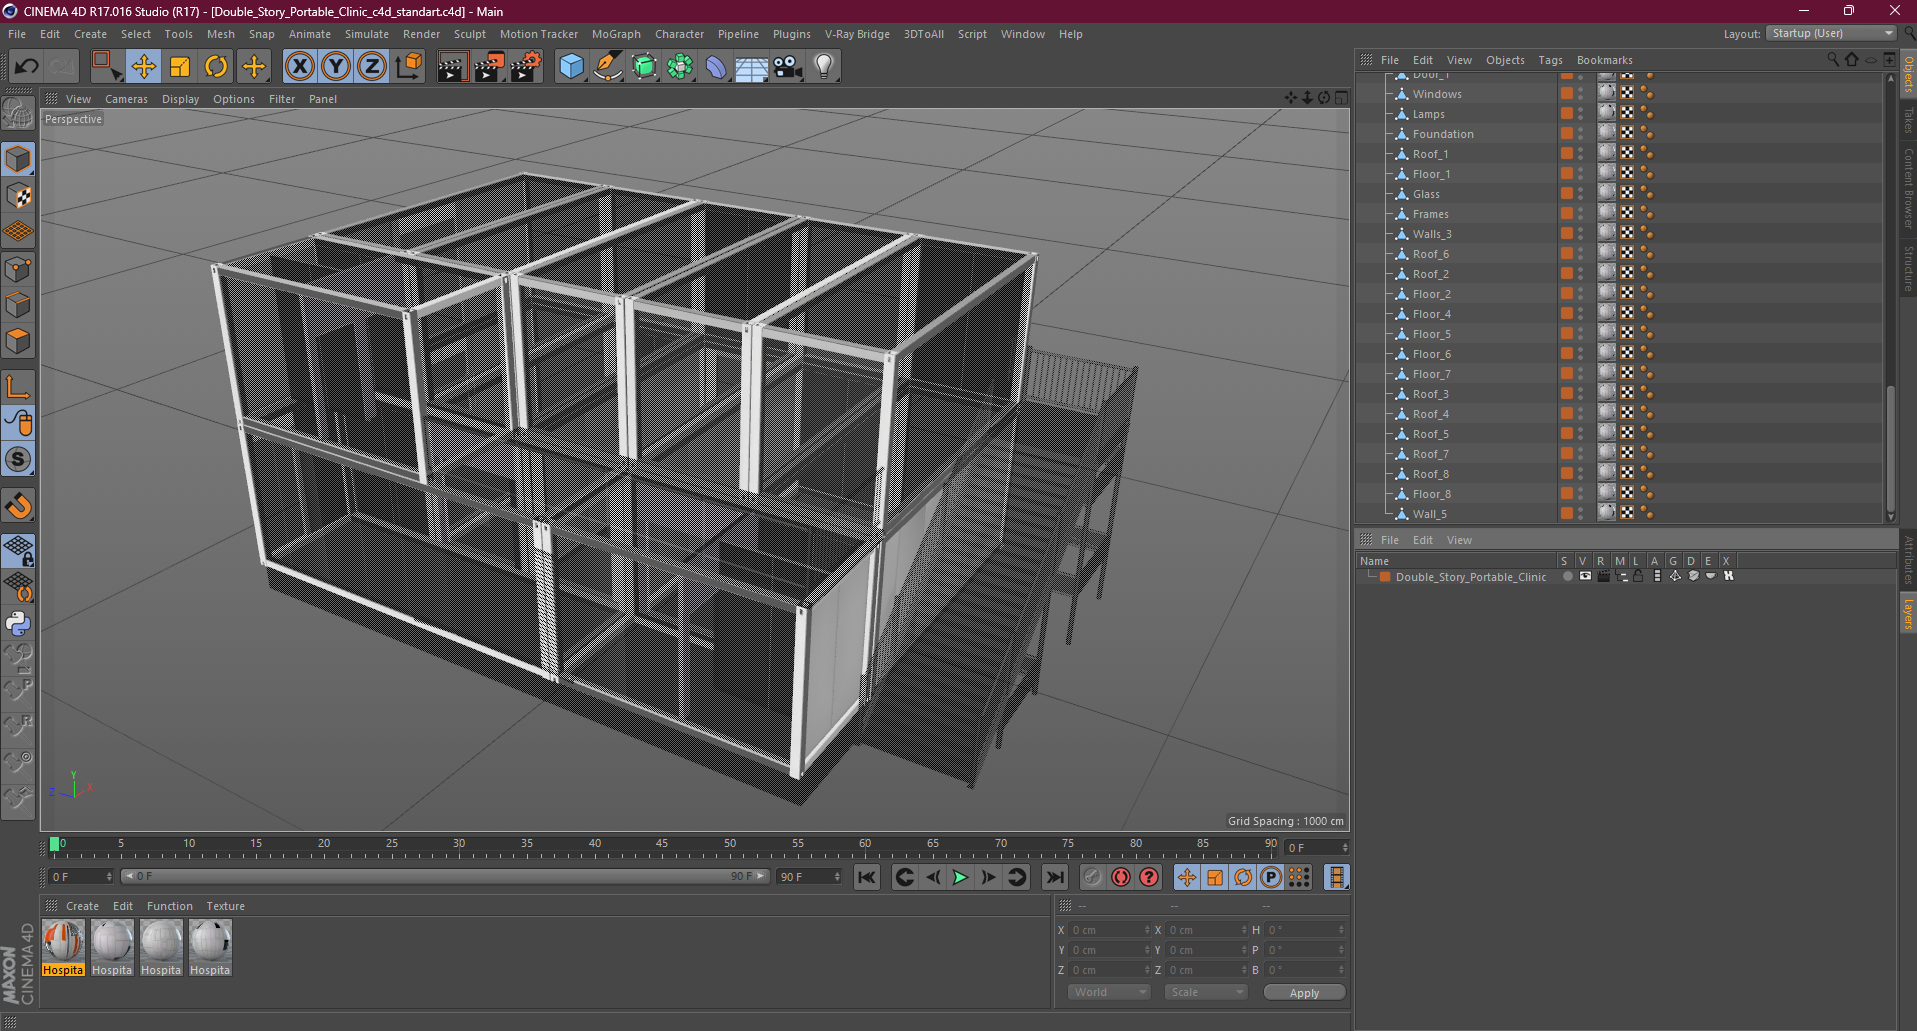Toggle layer Lock icon
The image size is (1917, 1031).
pyautogui.click(x=1639, y=577)
